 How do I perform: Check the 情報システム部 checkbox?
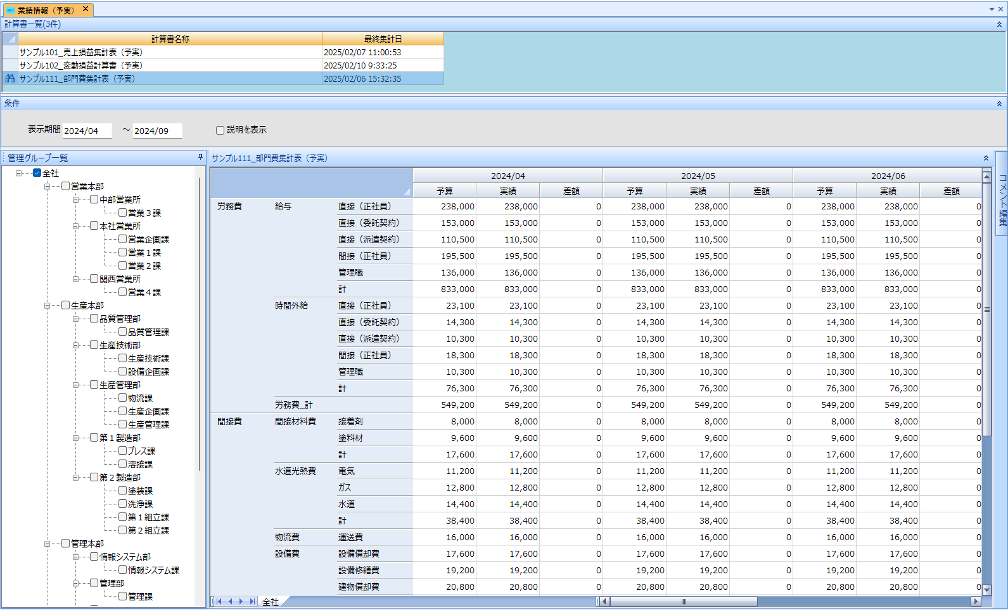pyautogui.click(x=94, y=557)
